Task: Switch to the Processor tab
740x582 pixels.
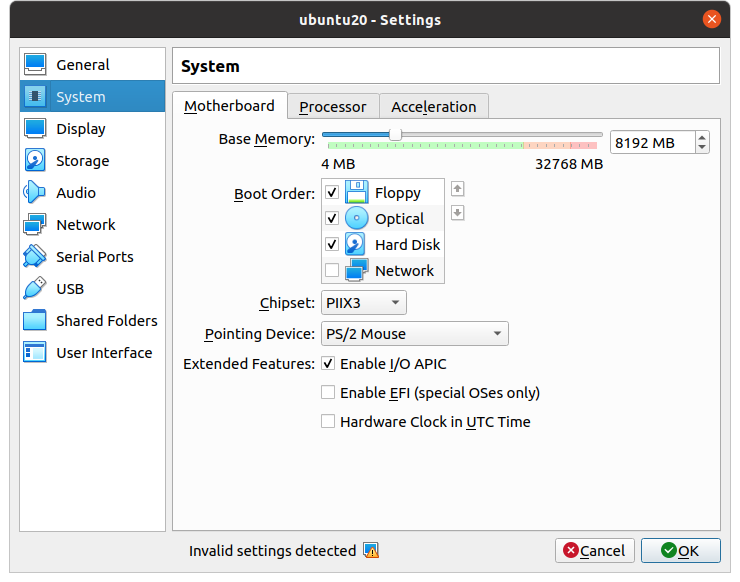Action: pos(333,107)
